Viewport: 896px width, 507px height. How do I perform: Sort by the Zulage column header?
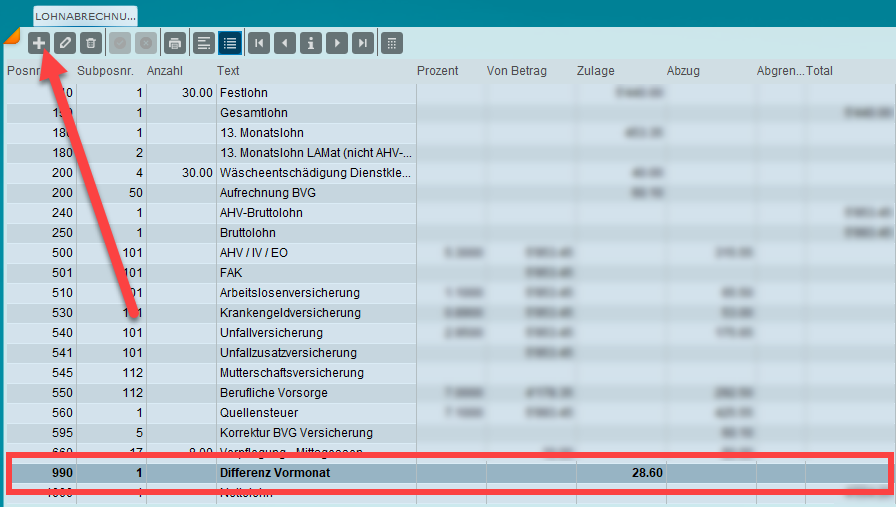click(x=595, y=71)
